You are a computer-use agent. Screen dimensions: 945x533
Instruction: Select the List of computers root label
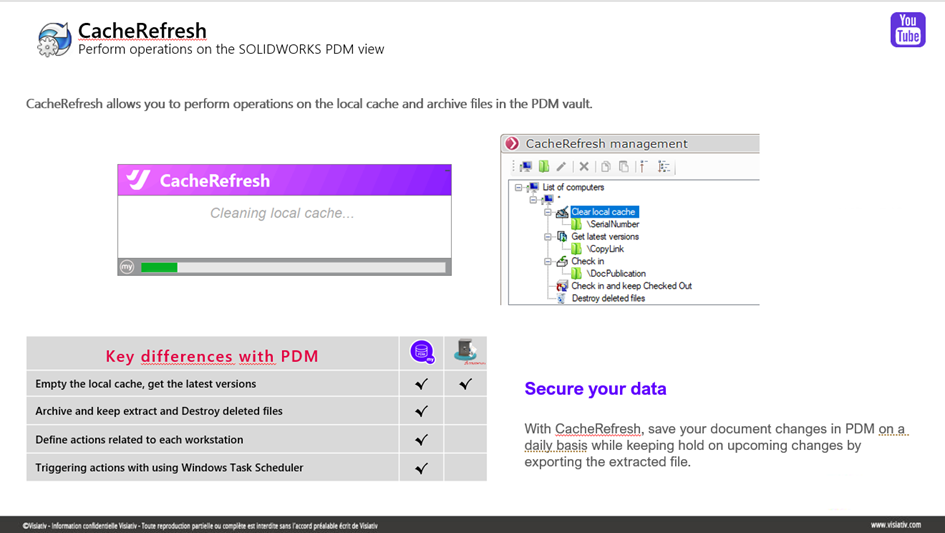[573, 188]
